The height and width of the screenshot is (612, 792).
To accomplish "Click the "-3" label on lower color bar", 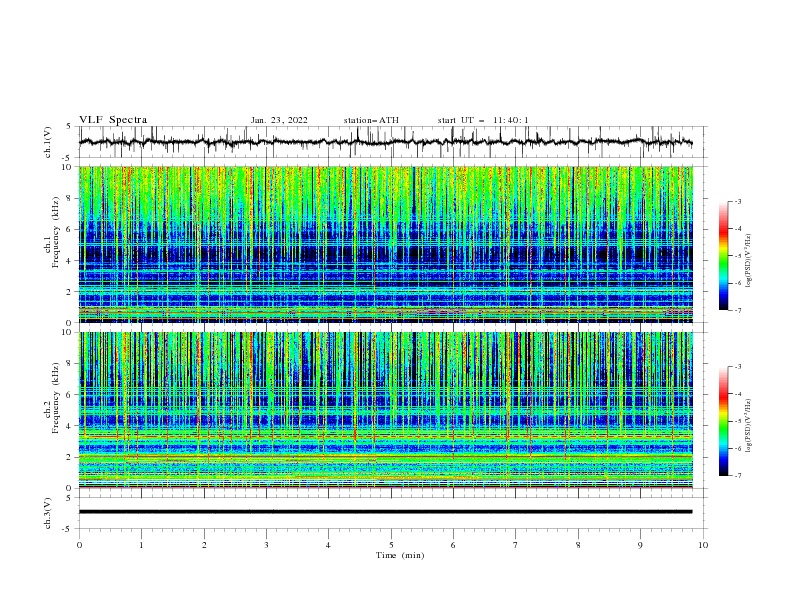I will pyautogui.click(x=737, y=367).
